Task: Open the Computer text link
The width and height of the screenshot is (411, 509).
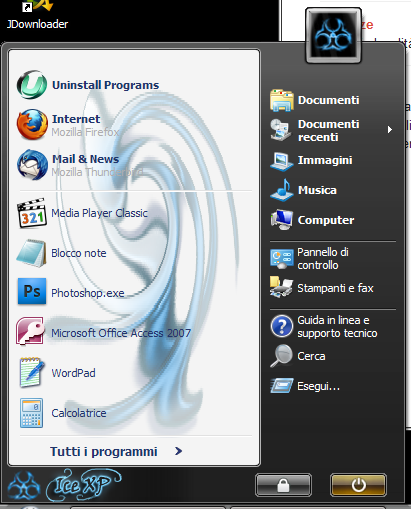Action: pyautogui.click(x=326, y=220)
